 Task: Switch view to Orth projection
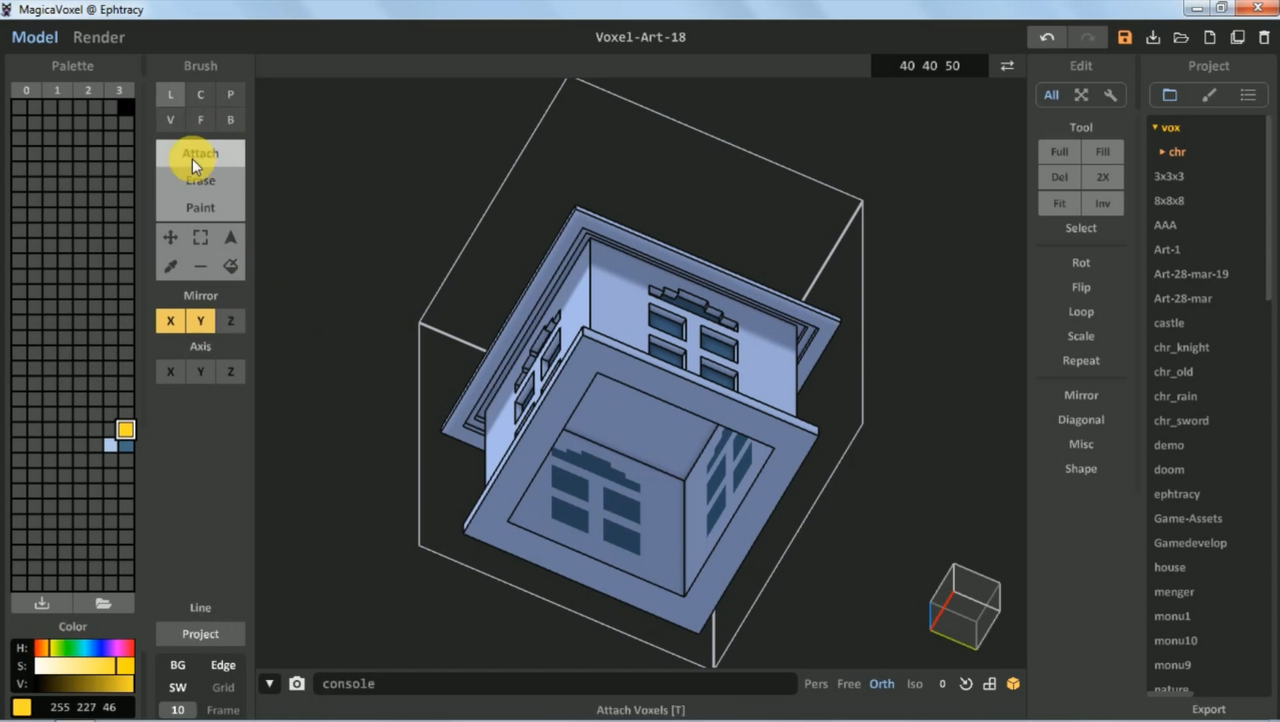click(x=882, y=684)
